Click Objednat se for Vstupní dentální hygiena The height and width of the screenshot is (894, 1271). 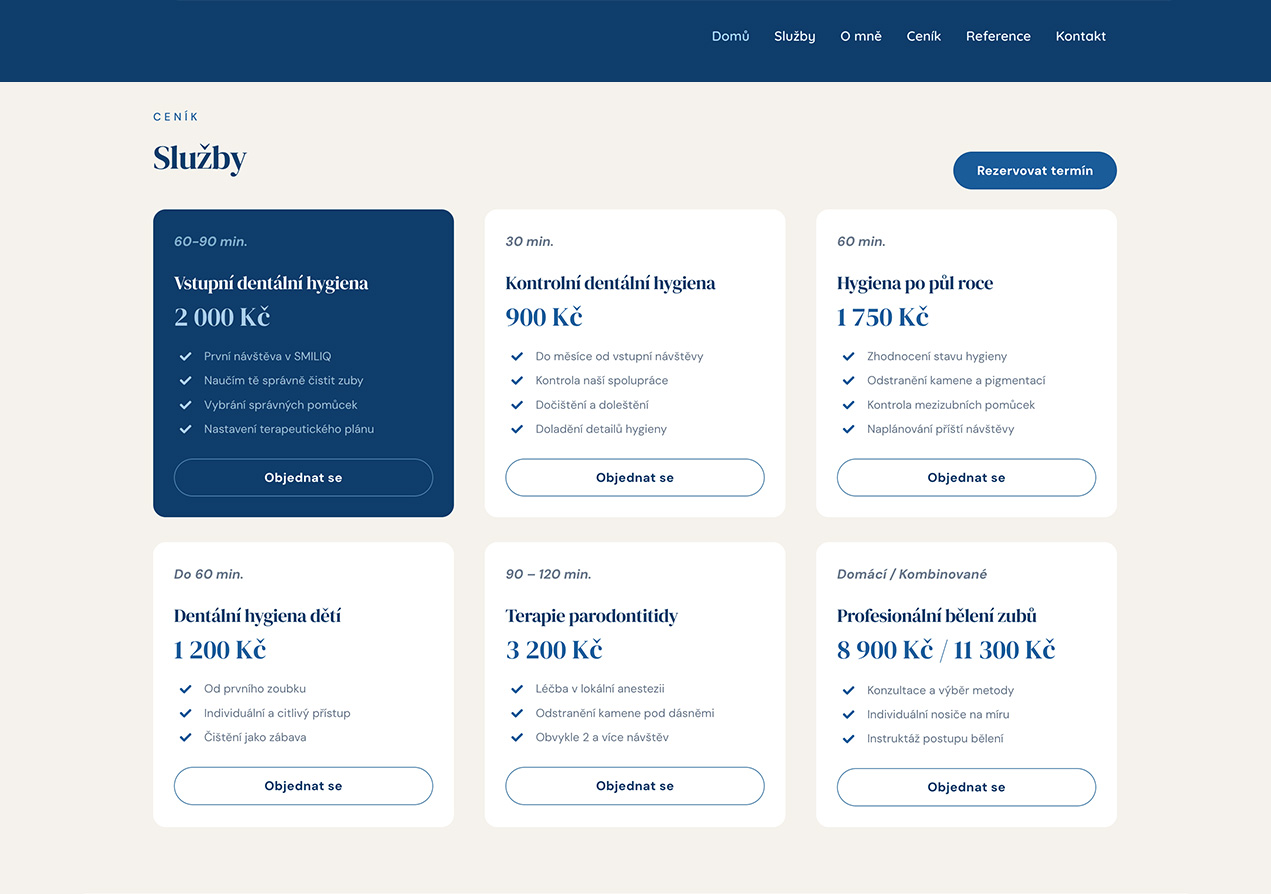[x=303, y=478]
